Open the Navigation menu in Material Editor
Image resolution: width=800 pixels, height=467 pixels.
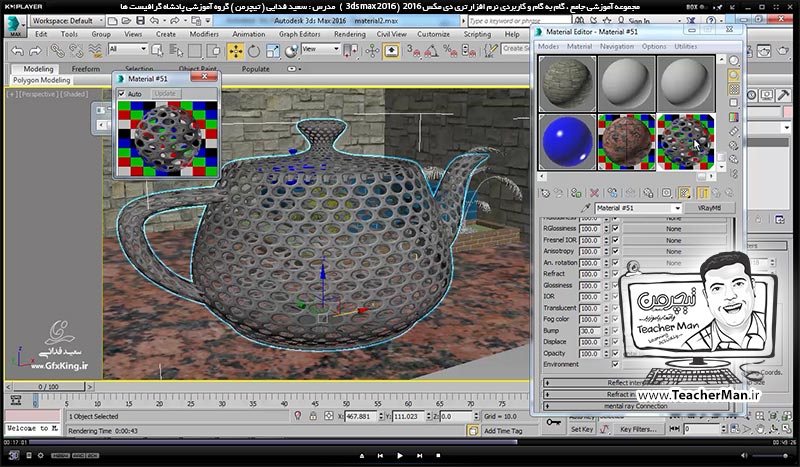coord(617,46)
